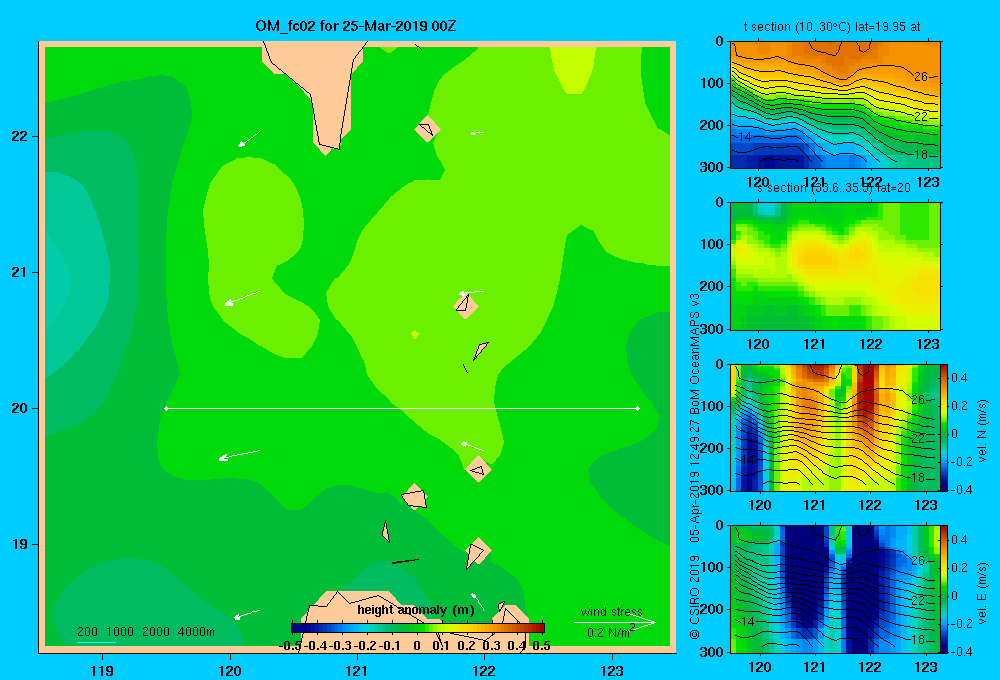Viewport: 1000px width, 680px height.
Task: Click the '14' isotherm label in temperature section
Action: [745, 137]
